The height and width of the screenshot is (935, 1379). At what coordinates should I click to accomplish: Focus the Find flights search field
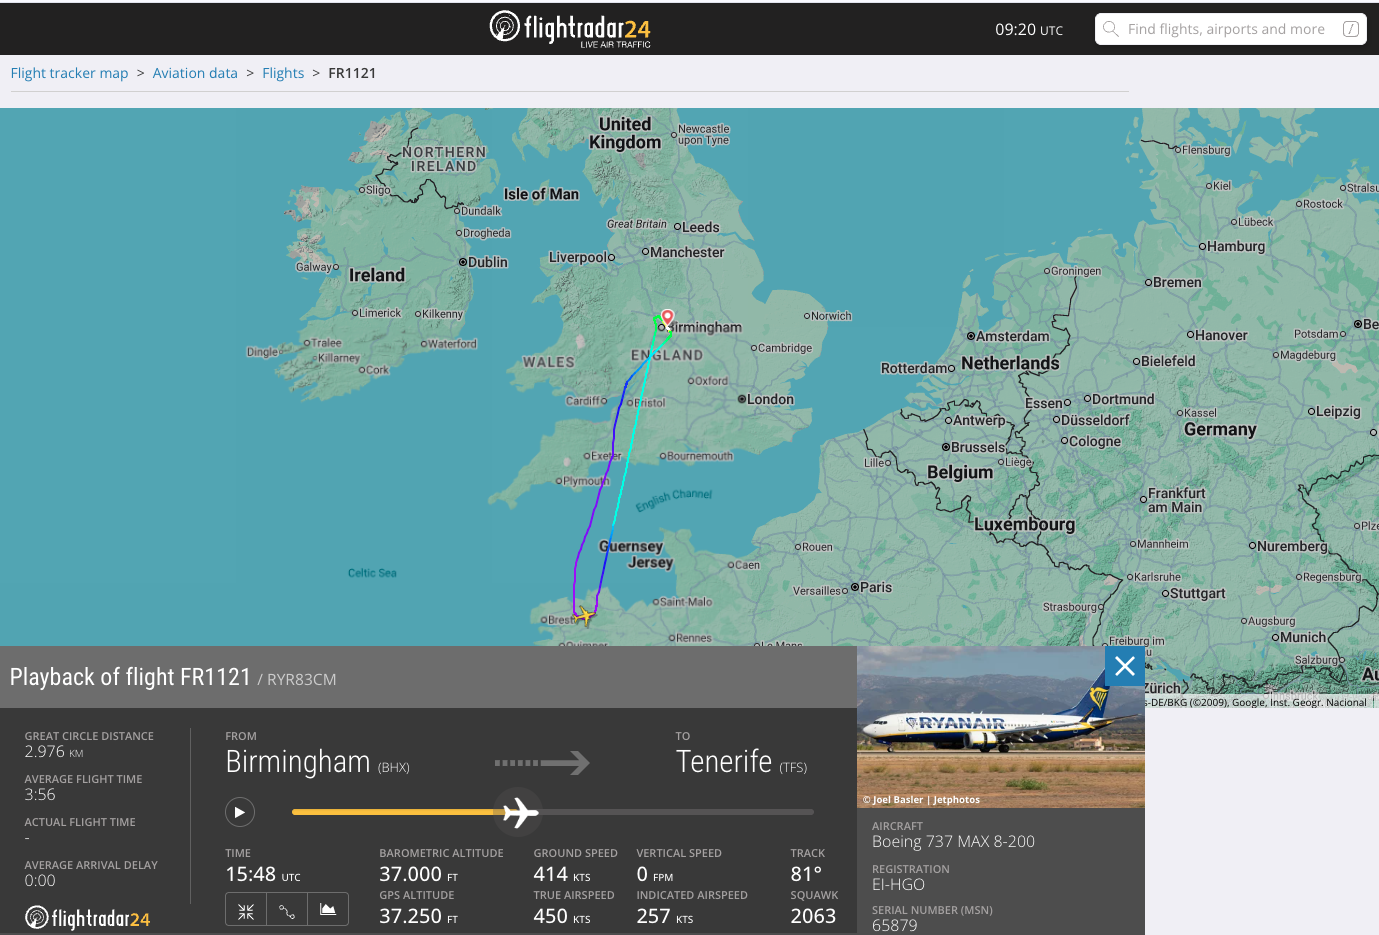coord(1230,29)
